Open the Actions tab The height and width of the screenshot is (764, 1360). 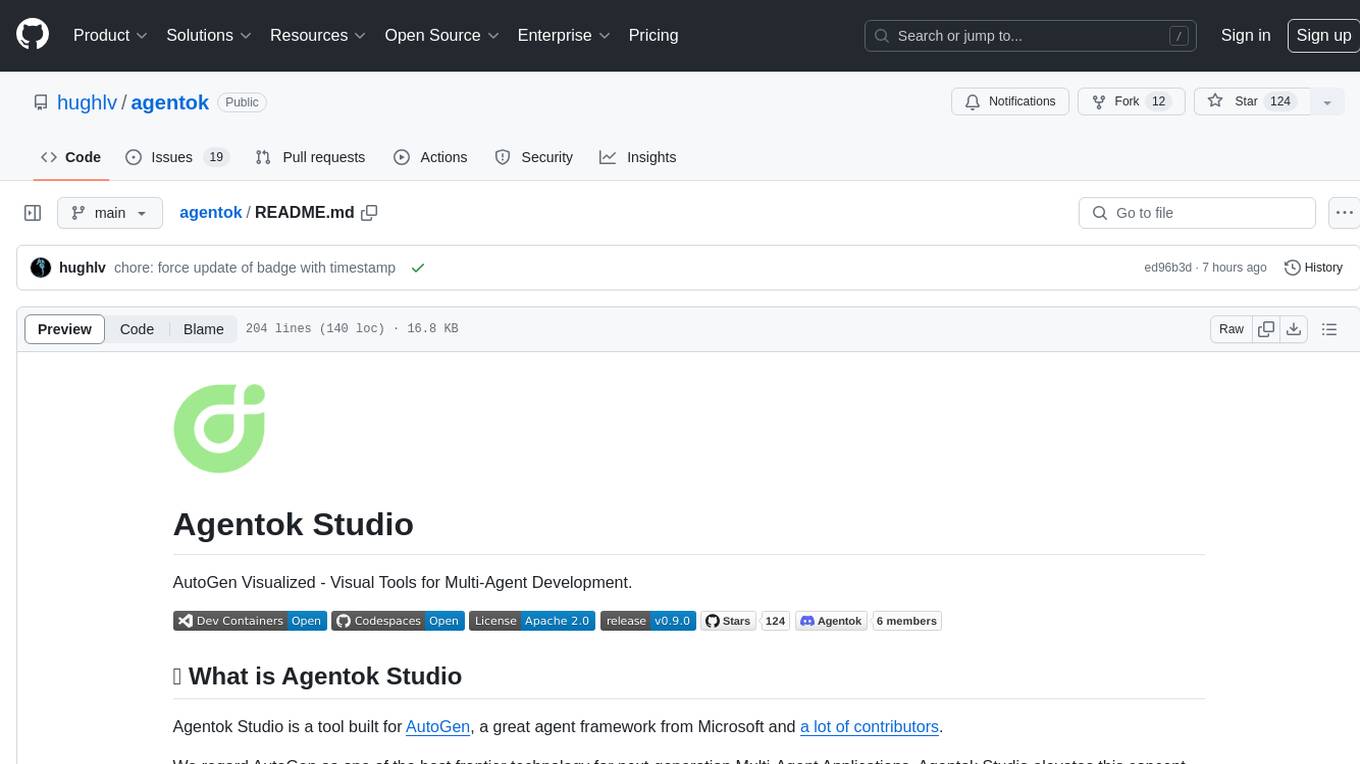point(430,157)
